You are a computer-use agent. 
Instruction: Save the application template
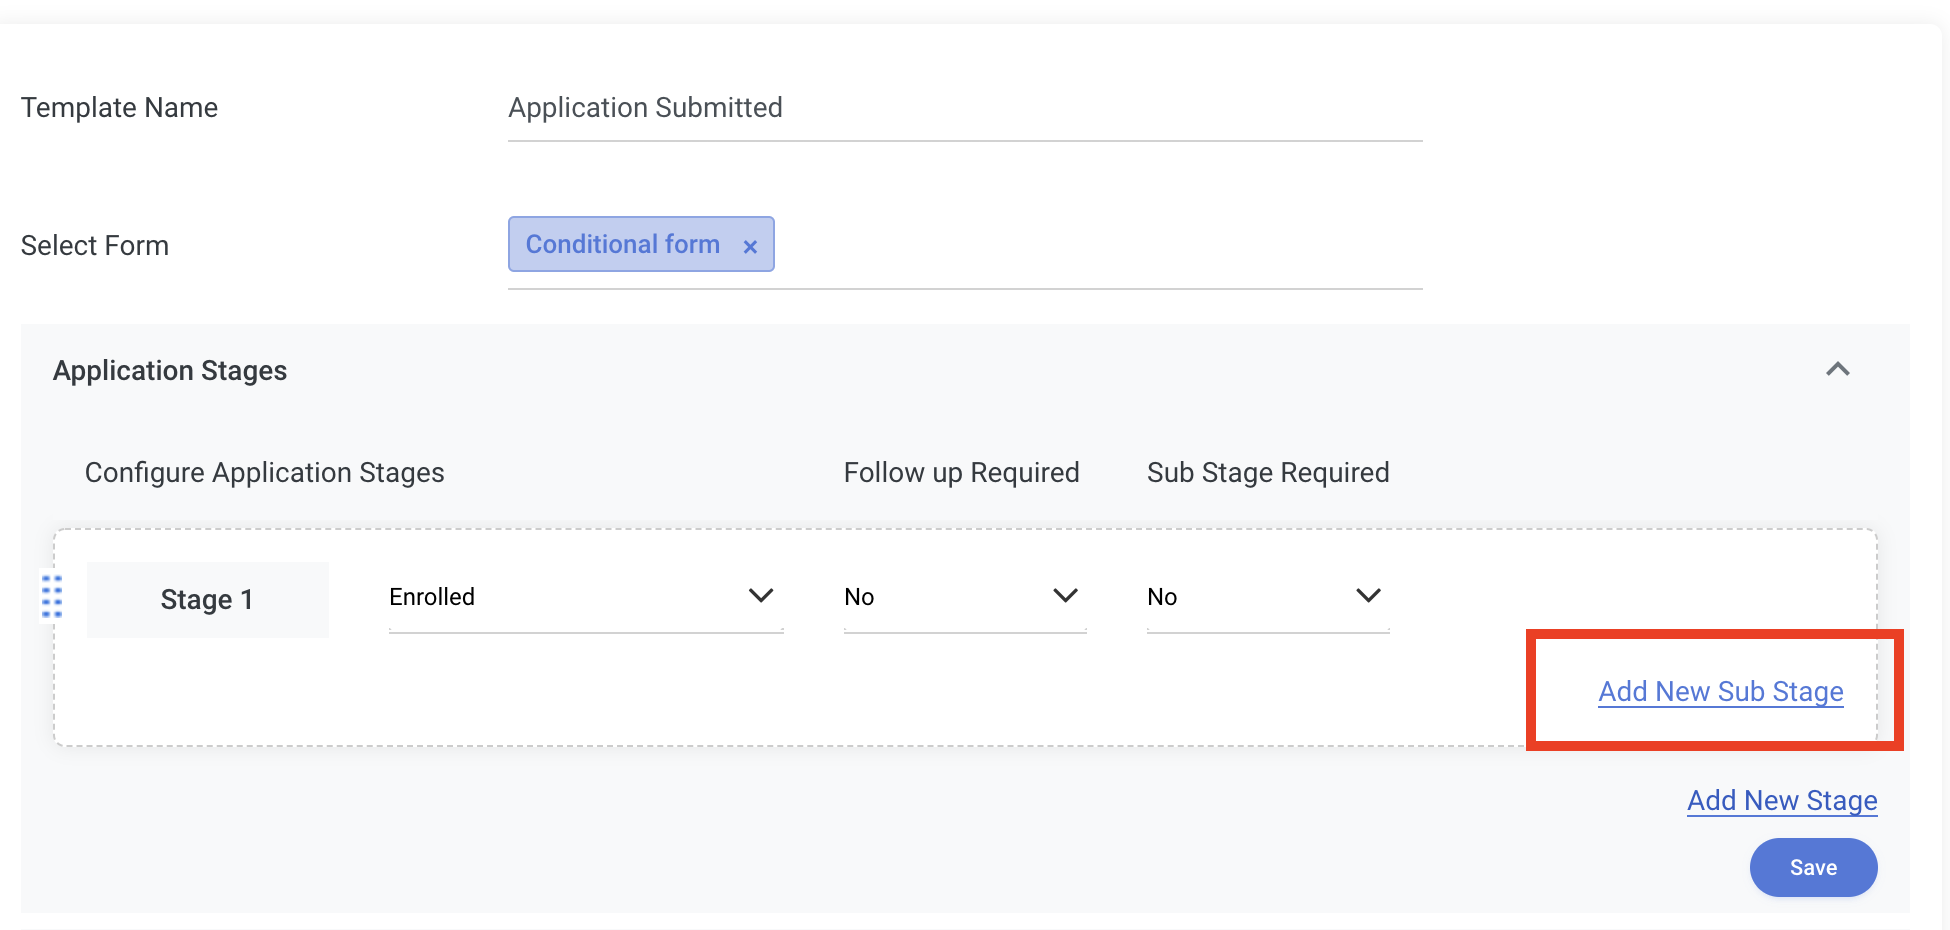click(1813, 867)
